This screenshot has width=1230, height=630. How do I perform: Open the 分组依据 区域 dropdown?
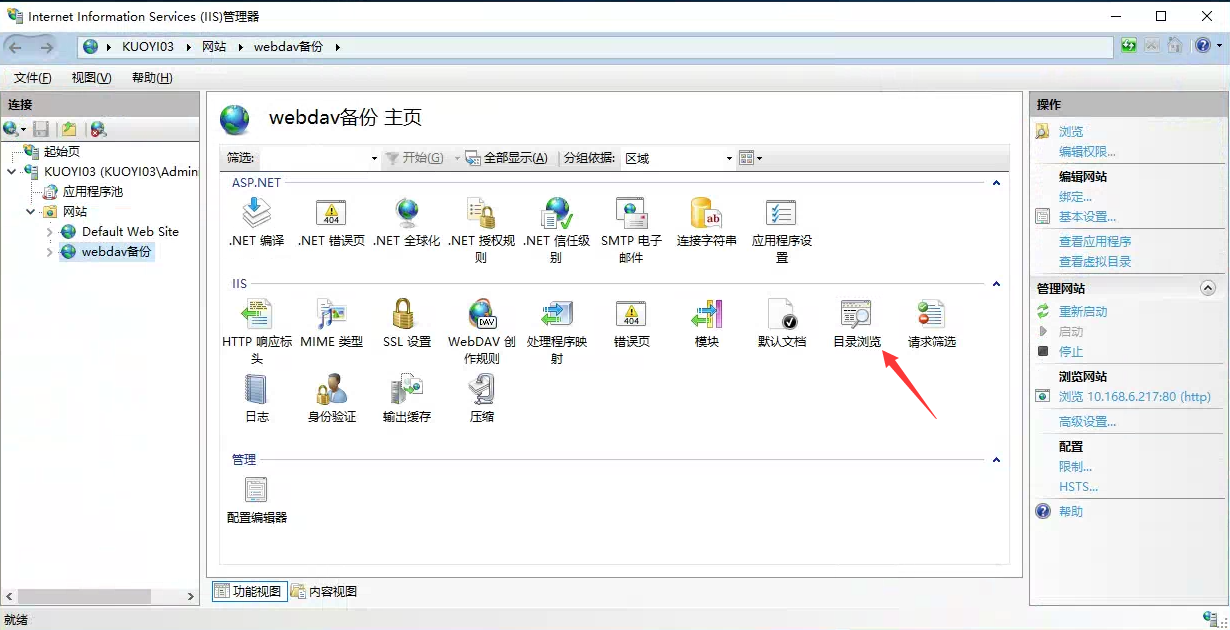coord(678,158)
